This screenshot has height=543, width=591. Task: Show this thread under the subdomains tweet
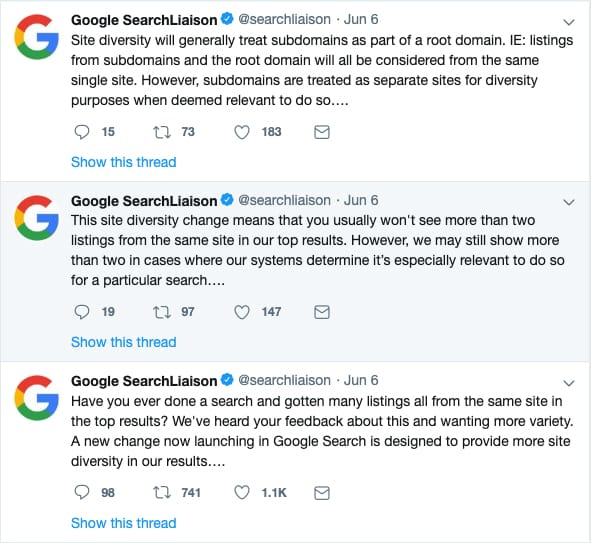pos(124,162)
